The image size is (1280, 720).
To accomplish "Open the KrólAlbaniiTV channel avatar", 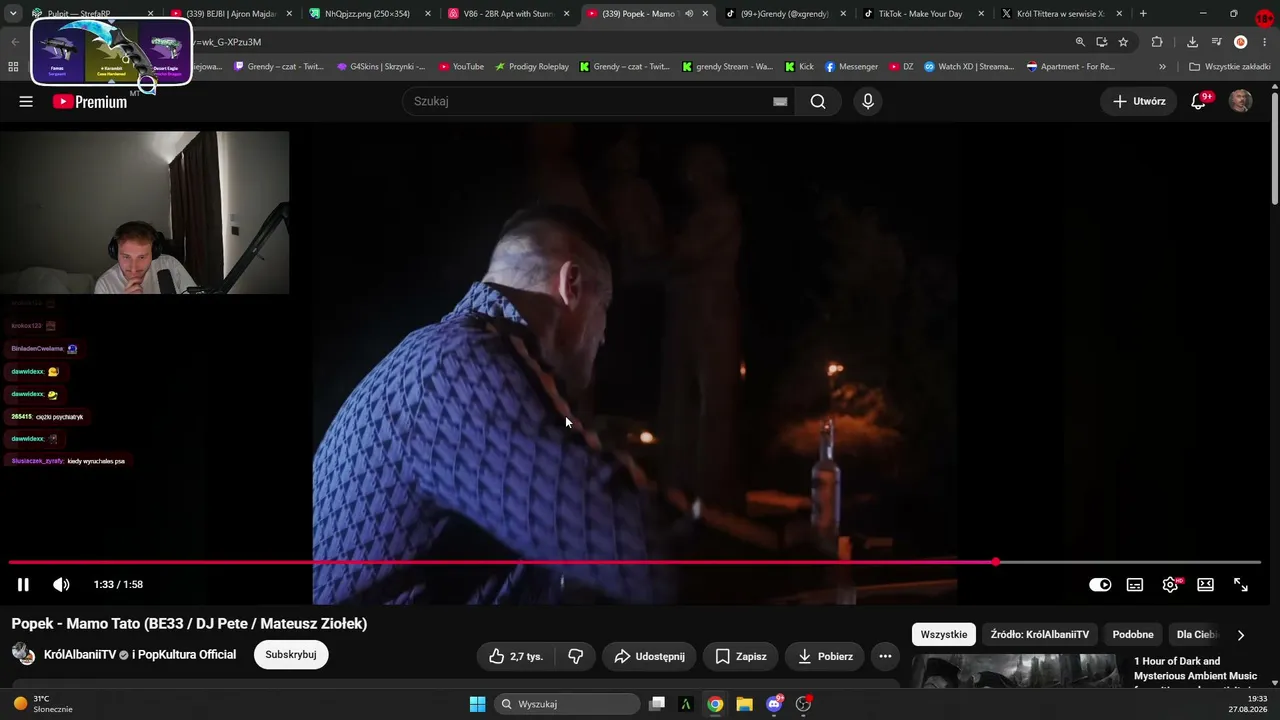I will click(x=23, y=655).
